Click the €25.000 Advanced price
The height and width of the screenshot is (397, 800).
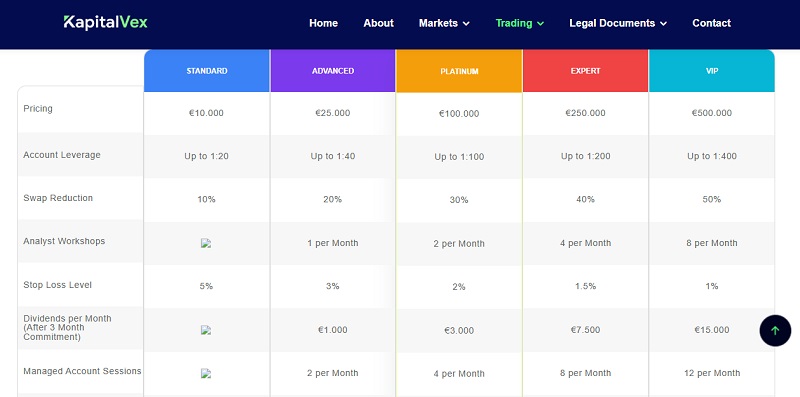click(x=333, y=113)
